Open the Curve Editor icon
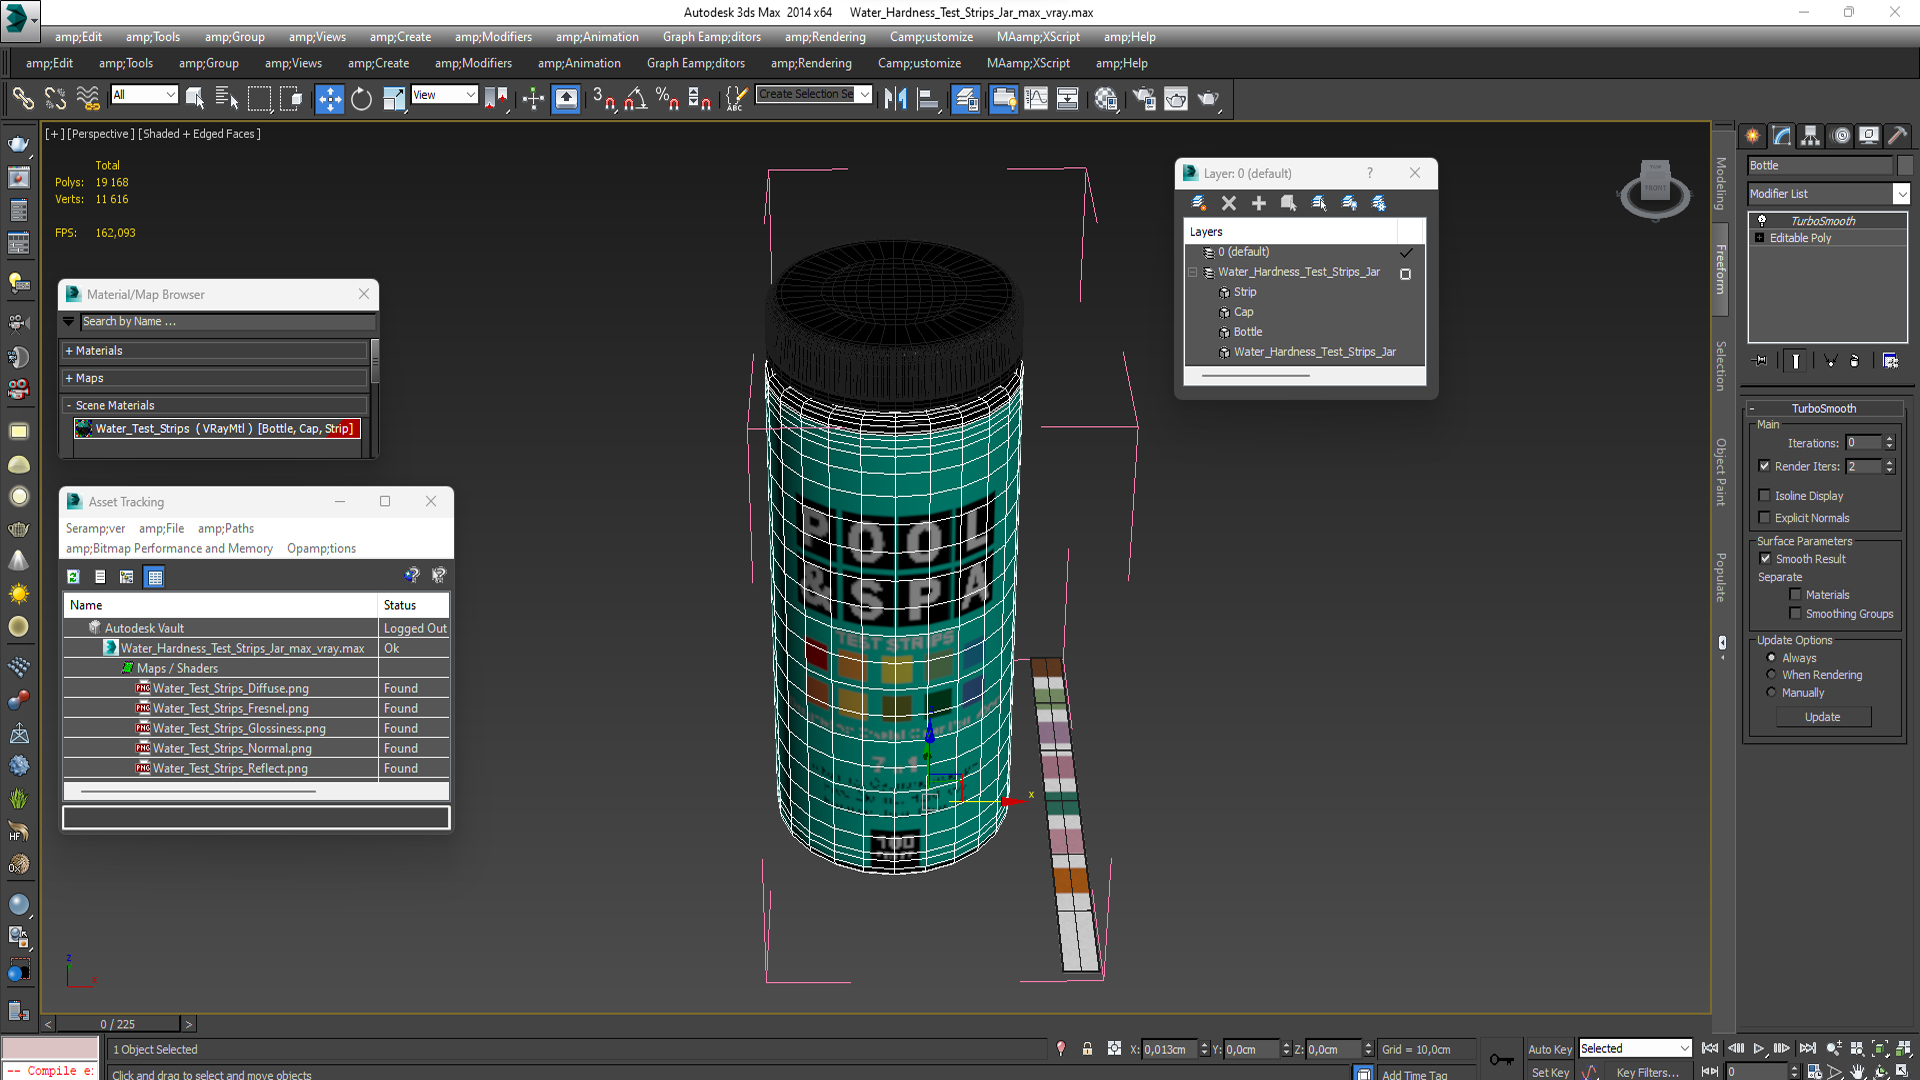This screenshot has height=1080, width=1920. (x=1036, y=99)
